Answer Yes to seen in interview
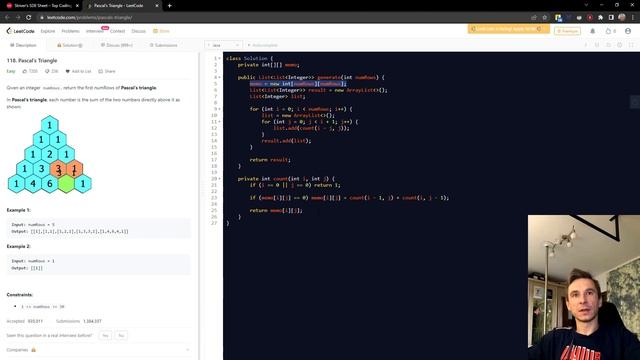Viewport: 640px width, 360px height. pos(105,336)
